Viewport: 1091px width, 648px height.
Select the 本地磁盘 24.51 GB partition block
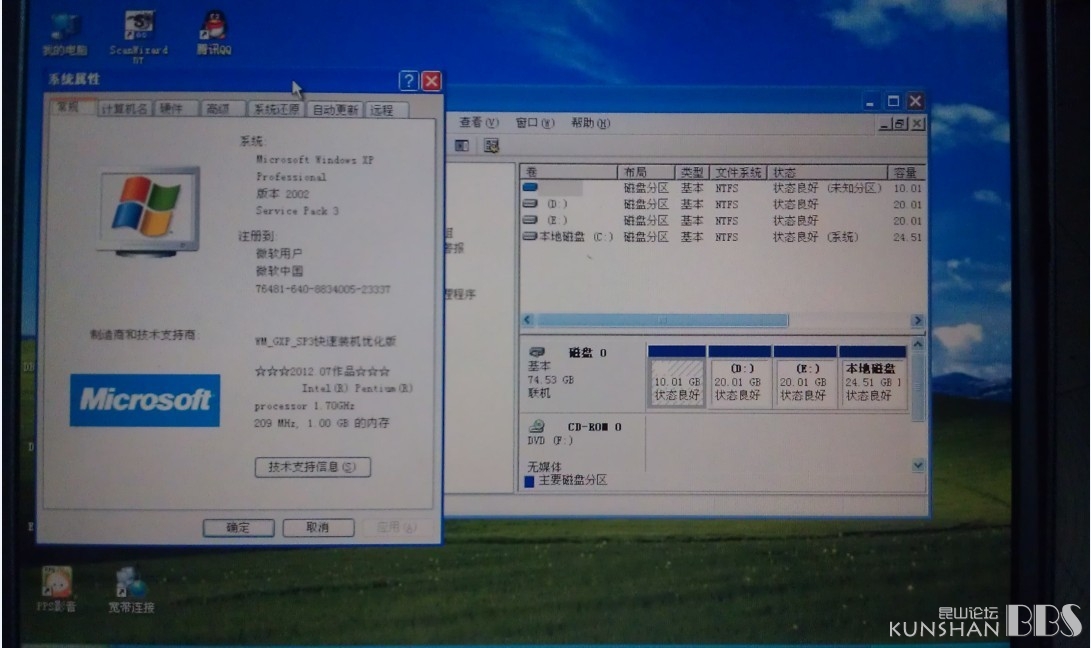pos(873,377)
